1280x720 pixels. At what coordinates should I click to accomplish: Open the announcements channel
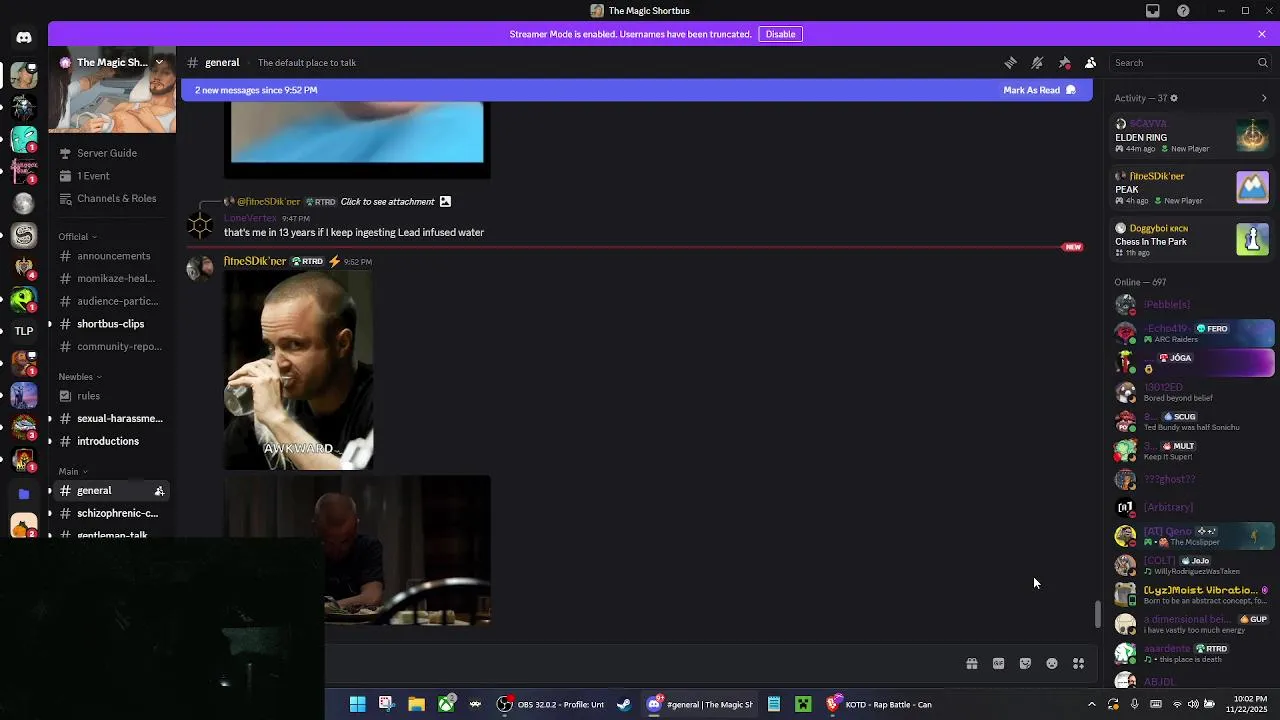[x=113, y=256]
